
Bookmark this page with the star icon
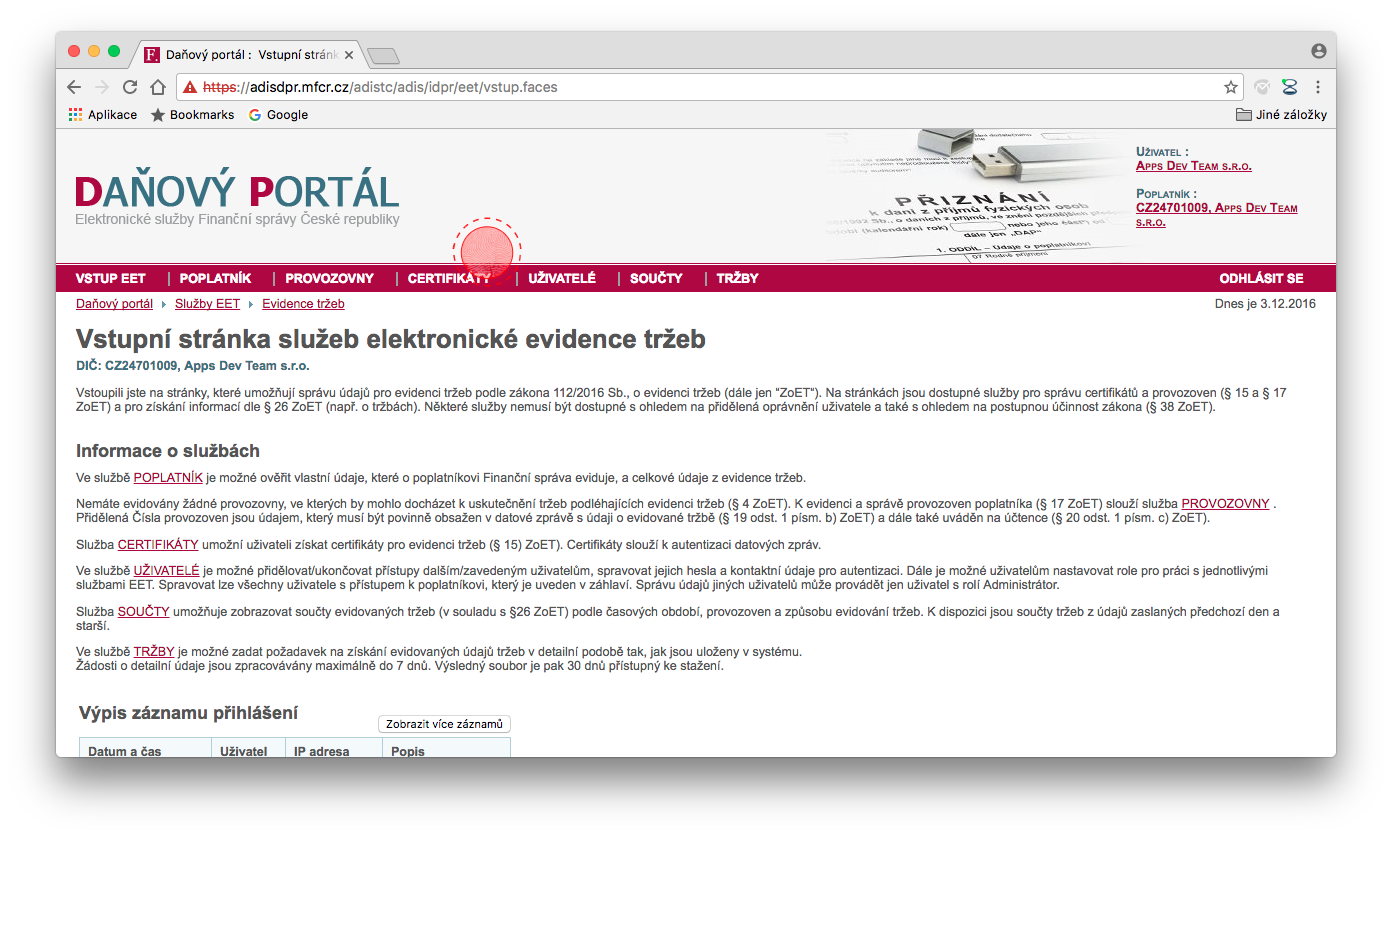coord(1231,87)
